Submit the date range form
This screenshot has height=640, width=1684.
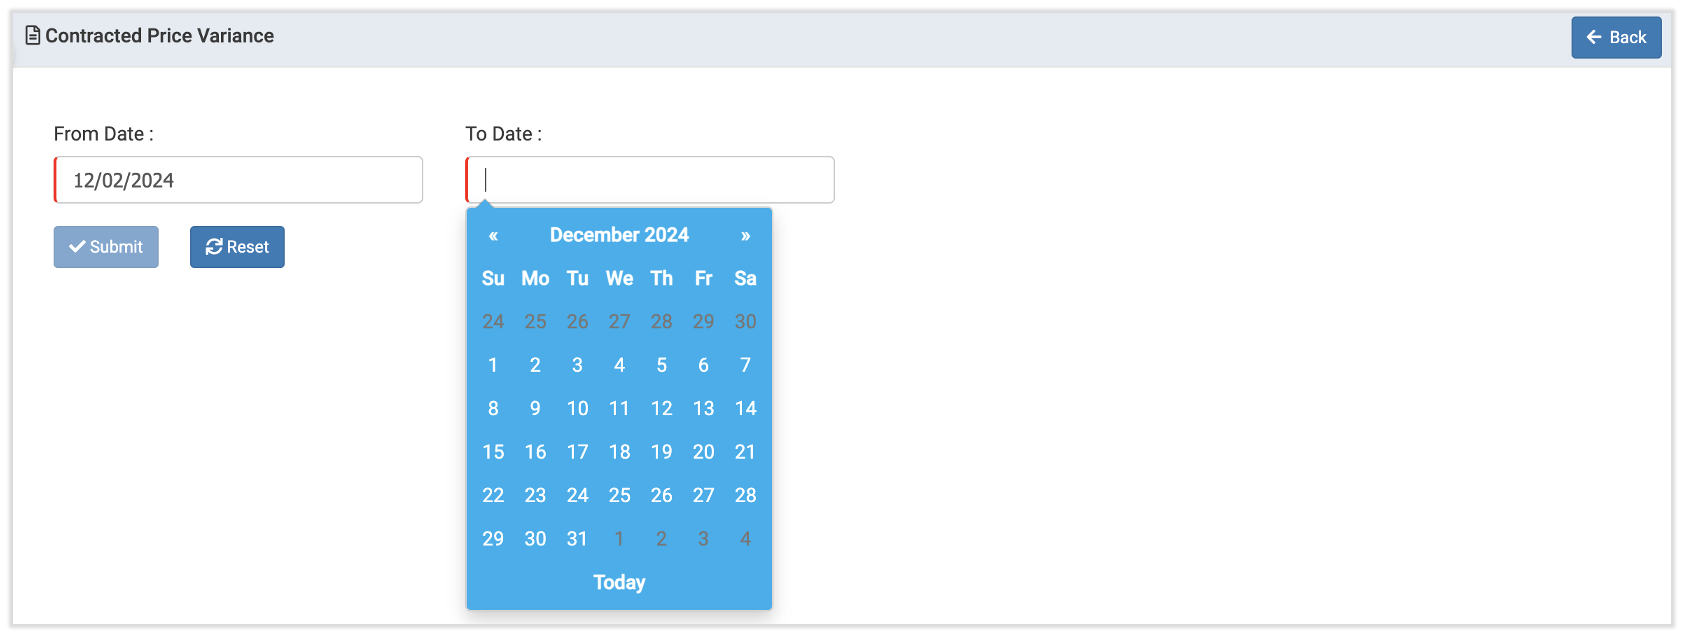[x=106, y=247]
